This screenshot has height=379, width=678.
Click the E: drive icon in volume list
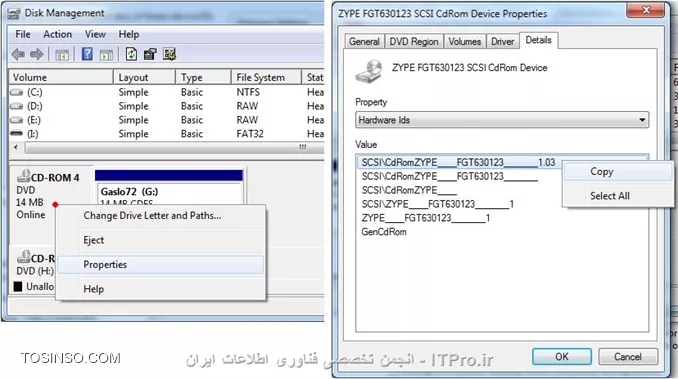(x=16, y=120)
